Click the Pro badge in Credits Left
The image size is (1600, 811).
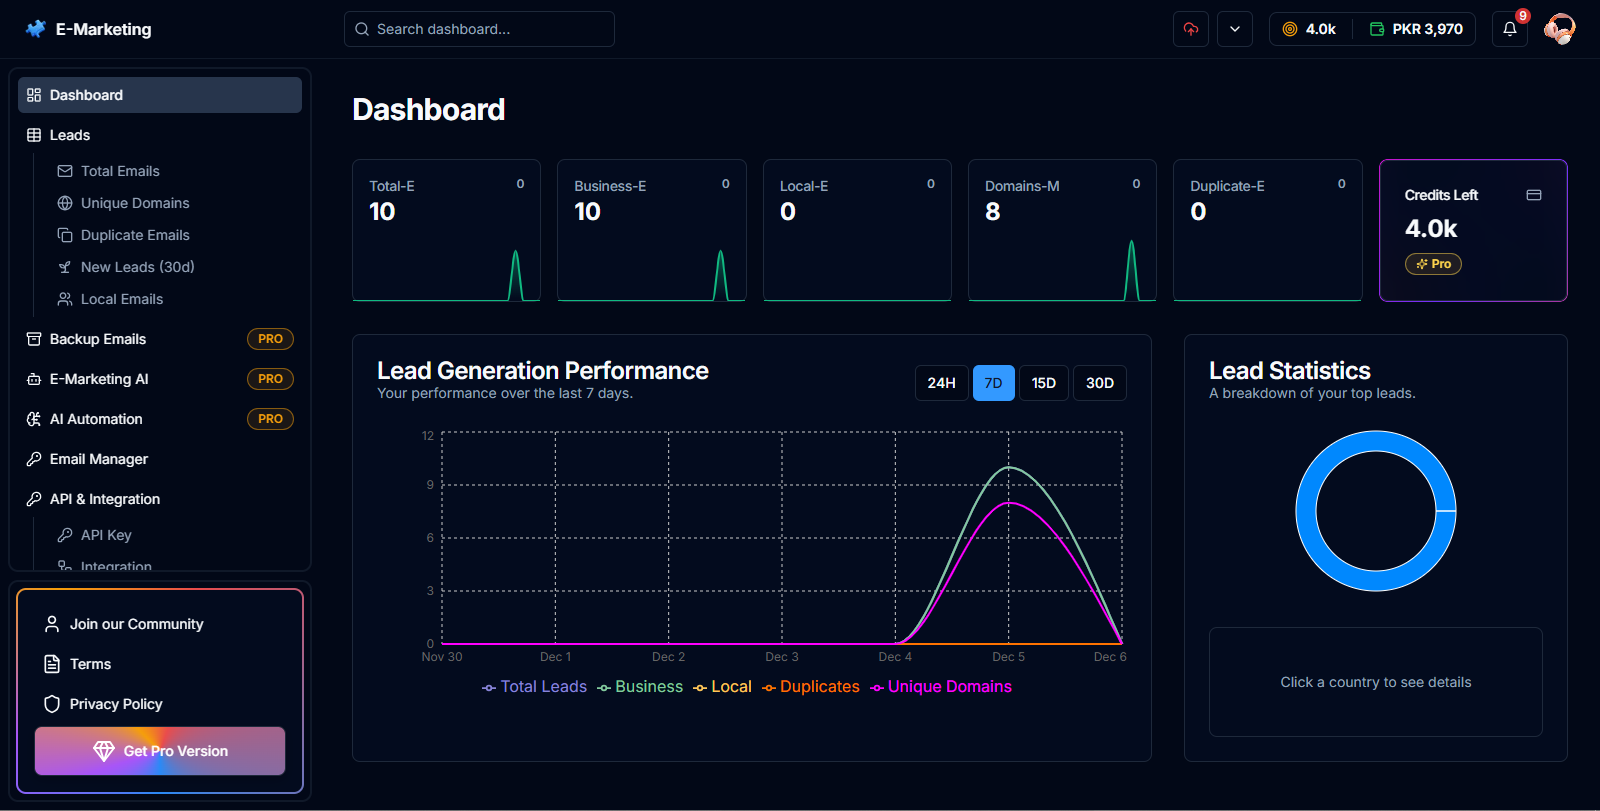[x=1433, y=264]
